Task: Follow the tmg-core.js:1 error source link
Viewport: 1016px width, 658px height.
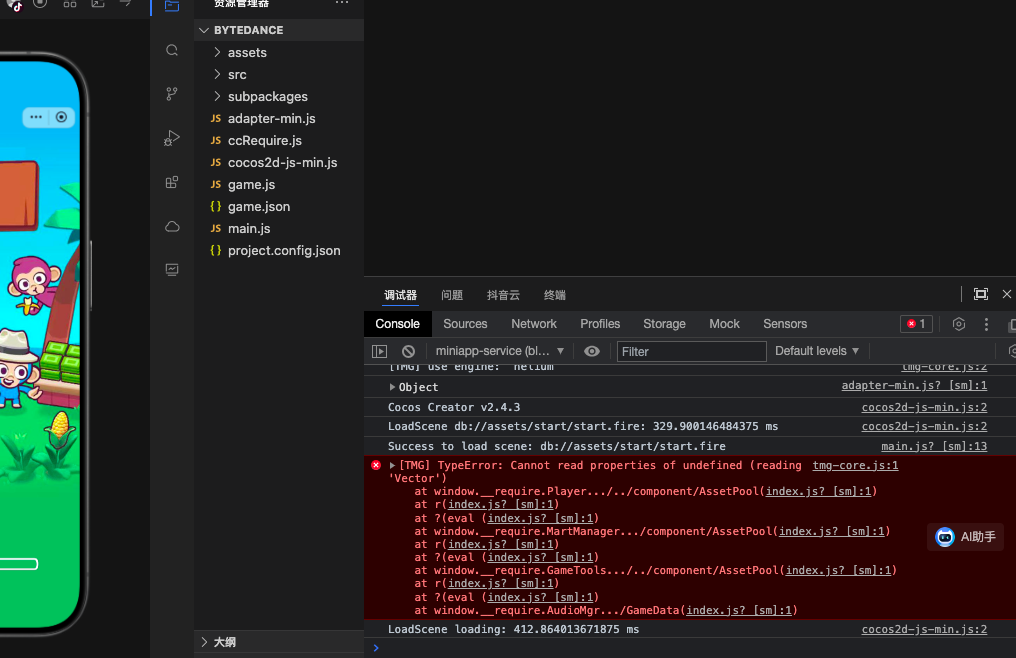Action: 855,465
